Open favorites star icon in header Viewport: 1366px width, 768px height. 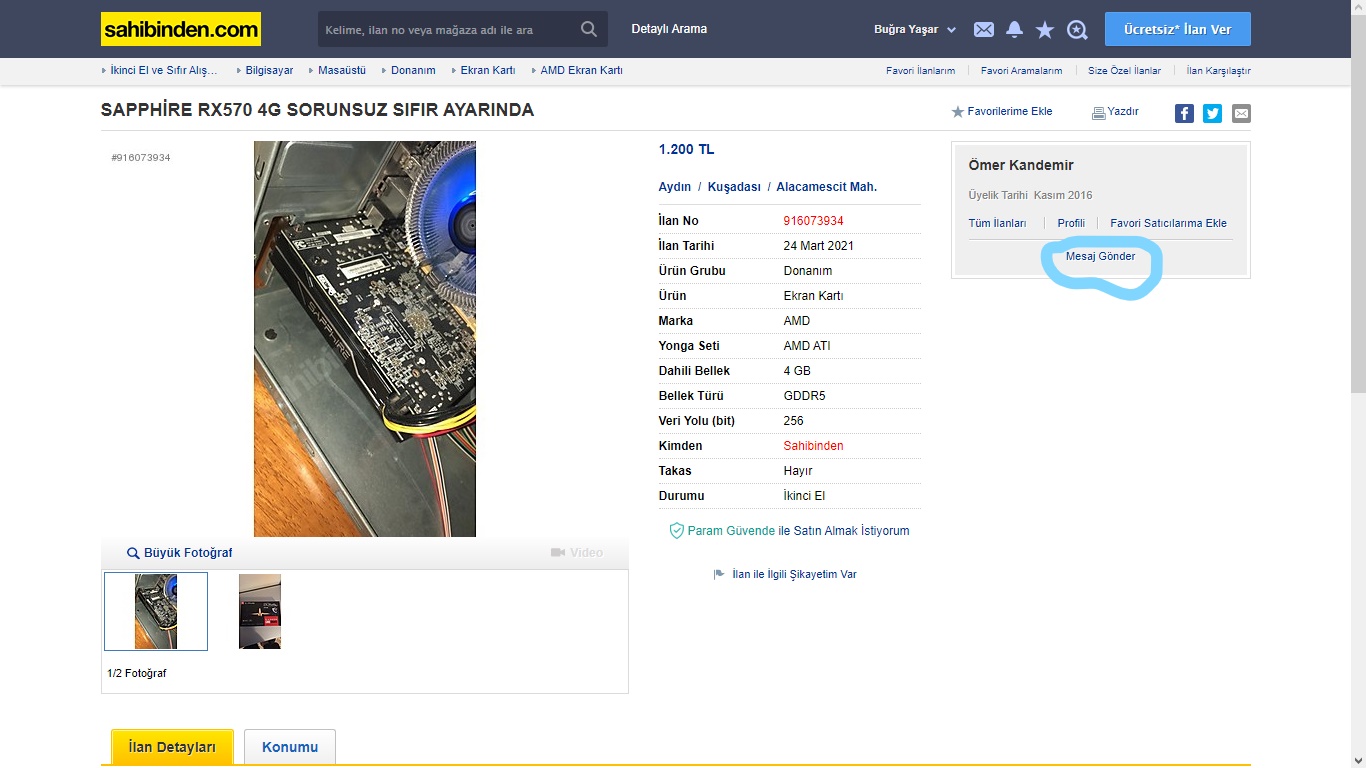click(1045, 30)
